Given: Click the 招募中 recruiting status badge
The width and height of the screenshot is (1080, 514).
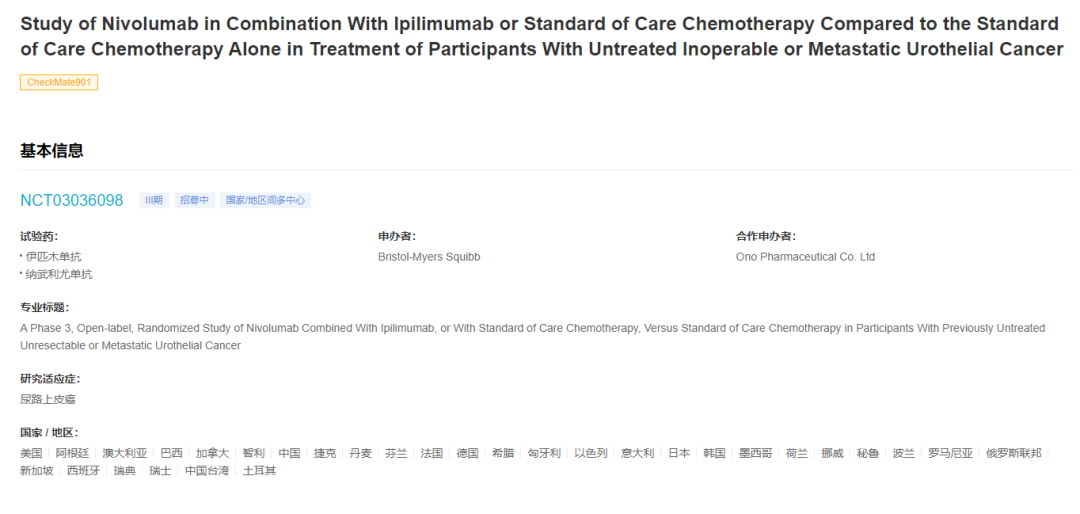Looking at the screenshot, I should pyautogui.click(x=194, y=200).
